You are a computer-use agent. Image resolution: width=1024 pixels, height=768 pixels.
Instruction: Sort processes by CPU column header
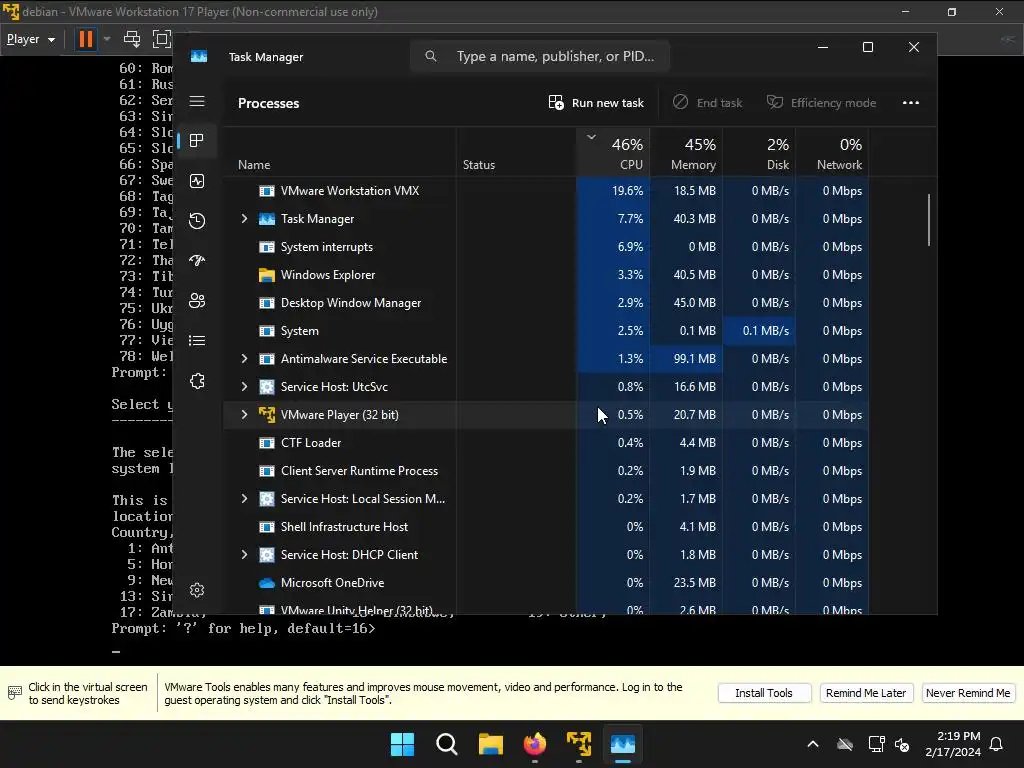pyautogui.click(x=613, y=153)
